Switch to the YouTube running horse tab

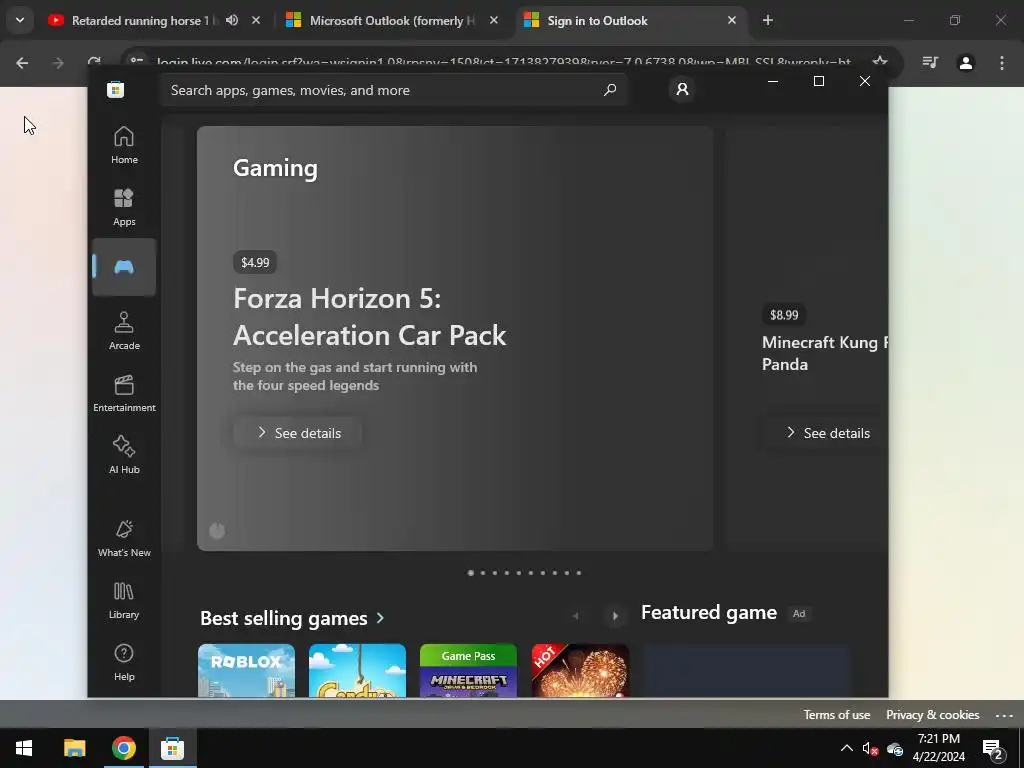[x=140, y=21]
